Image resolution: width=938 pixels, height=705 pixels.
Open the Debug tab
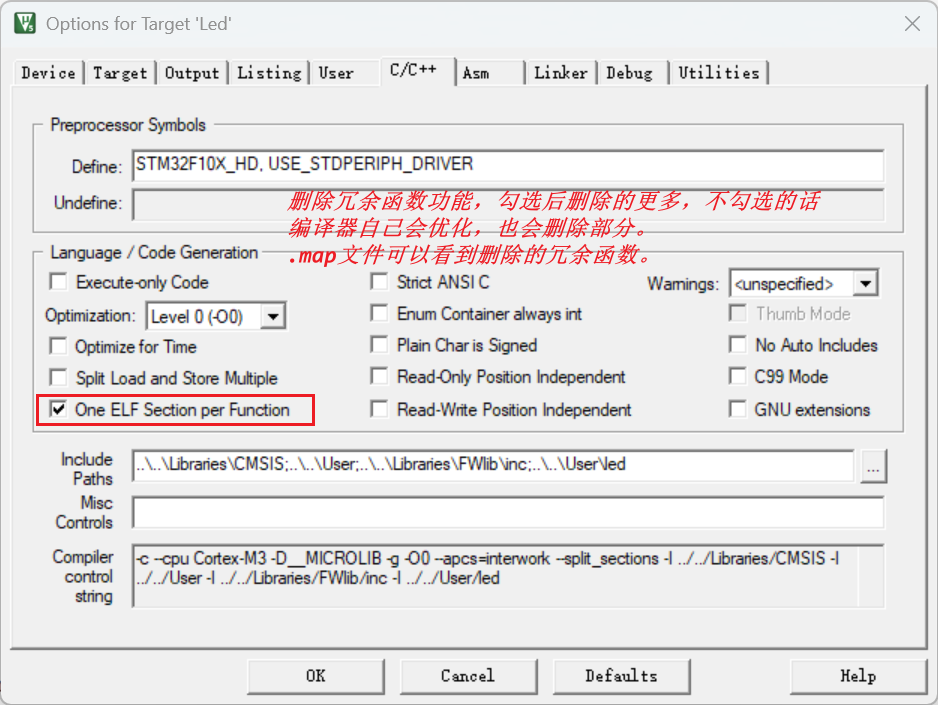point(629,73)
